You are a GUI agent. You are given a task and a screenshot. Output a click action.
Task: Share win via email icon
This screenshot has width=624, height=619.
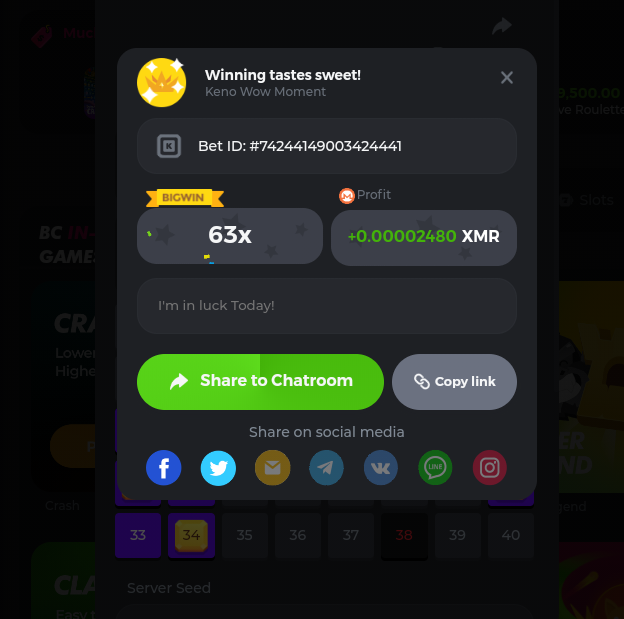273,468
